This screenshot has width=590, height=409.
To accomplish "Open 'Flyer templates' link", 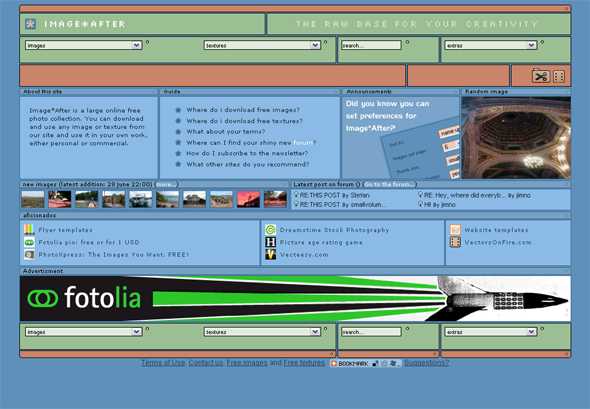I will click(x=65, y=230).
